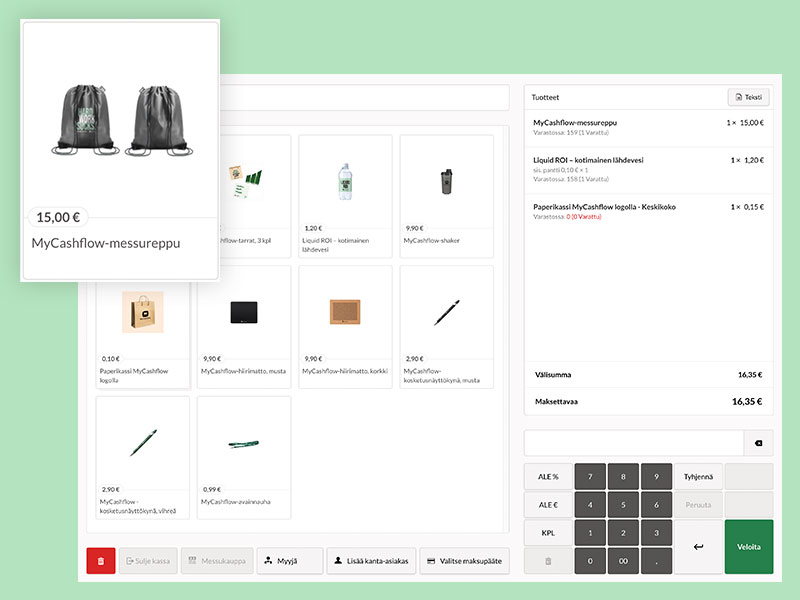This screenshot has height=600, width=800.
Task: Select Paperikassi MyCashflow logolla product
Action: (x=143, y=335)
